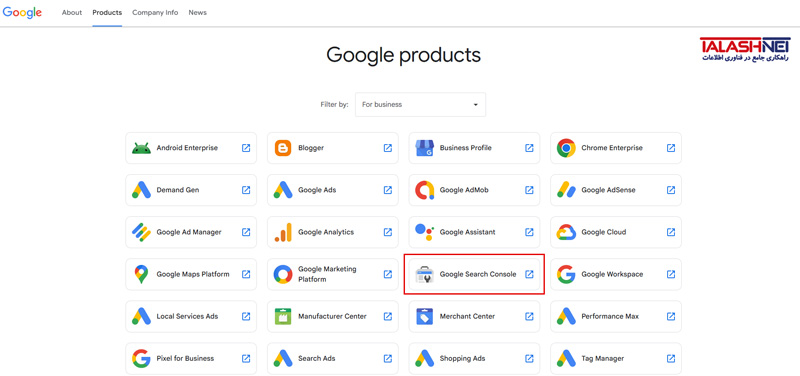Image resolution: width=800 pixels, height=376 pixels.
Task: Open external link for Shopping Ads
Action: [x=529, y=359]
